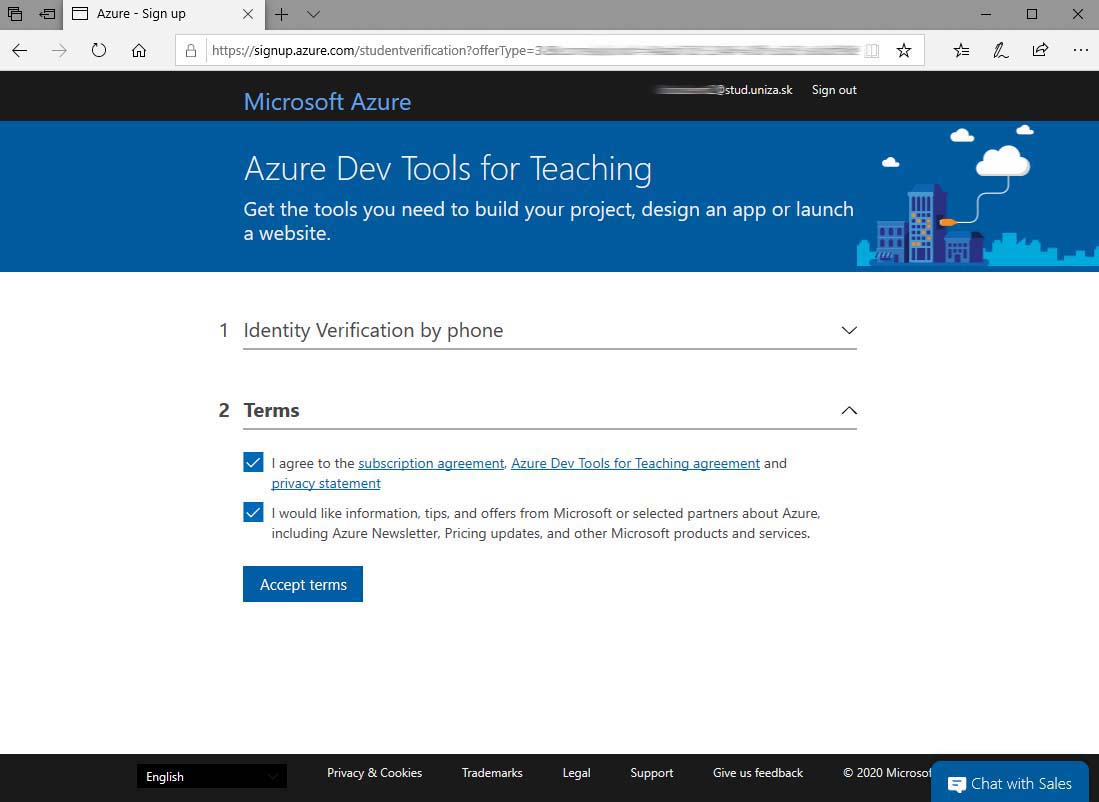
Task: Click the stud.uniza.sk account email
Action: pyautogui.click(x=724, y=90)
